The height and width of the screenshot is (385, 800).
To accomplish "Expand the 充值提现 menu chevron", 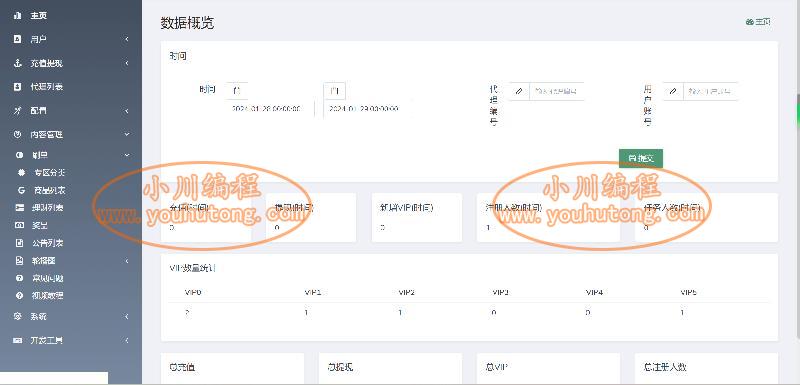I will [127, 63].
